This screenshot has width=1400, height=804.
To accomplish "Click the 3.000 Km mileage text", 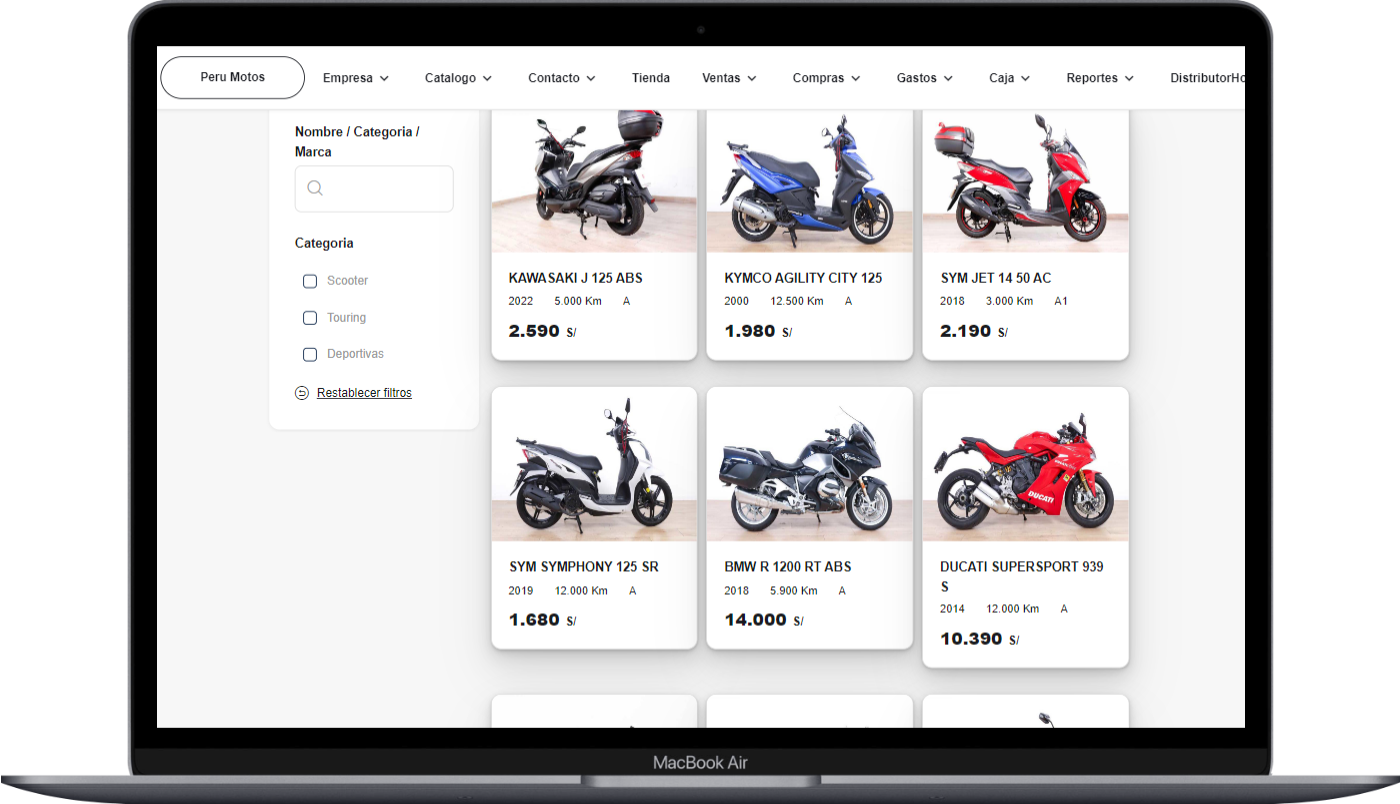I will (1012, 301).
